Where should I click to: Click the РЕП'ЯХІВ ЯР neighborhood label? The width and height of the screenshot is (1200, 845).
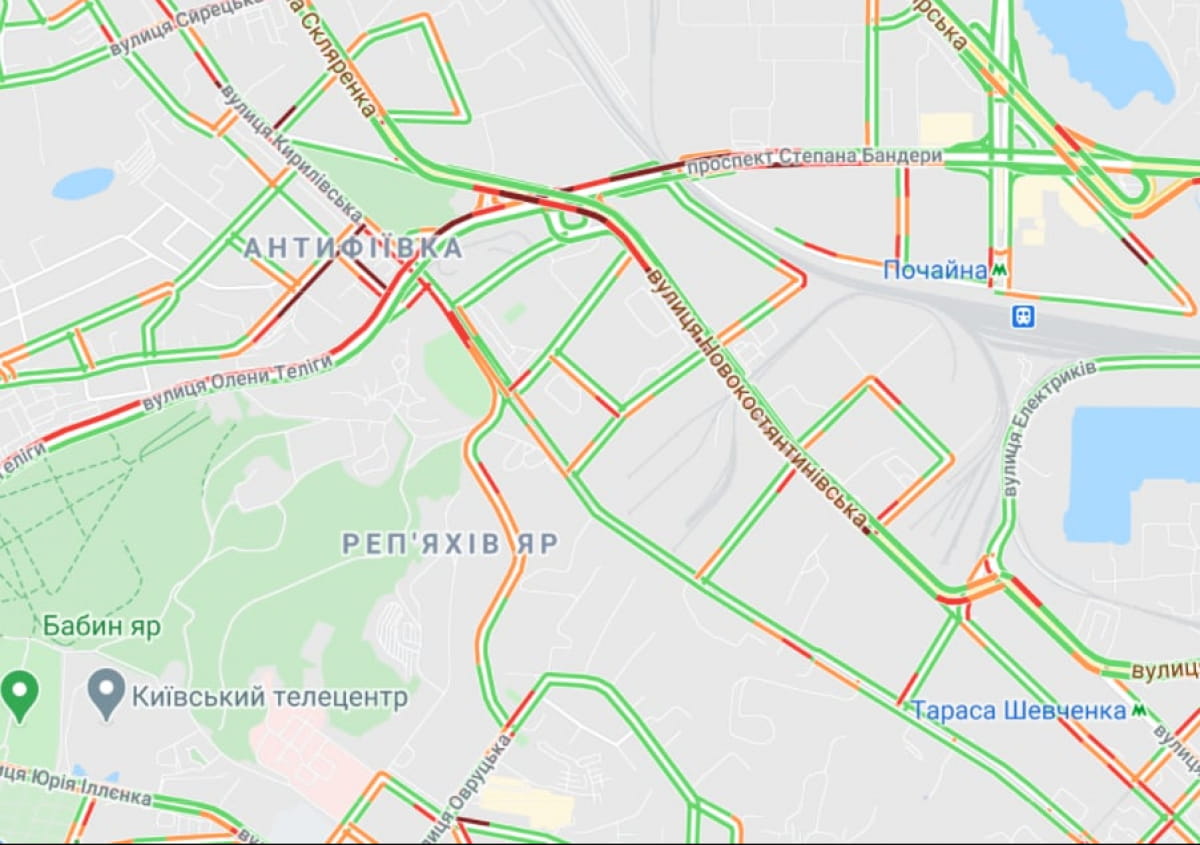450,543
